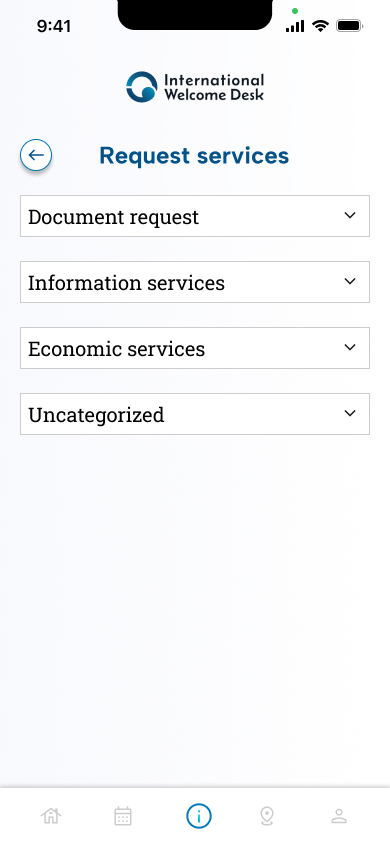Open the Document request section
This screenshot has width=390, height=844.
tap(195, 216)
